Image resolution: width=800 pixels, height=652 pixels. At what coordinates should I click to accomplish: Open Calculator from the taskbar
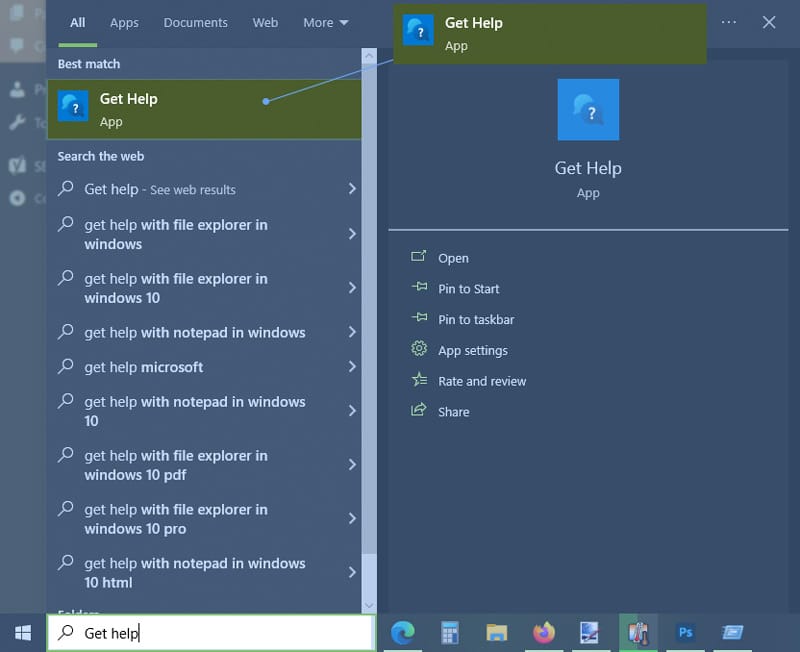(449, 633)
